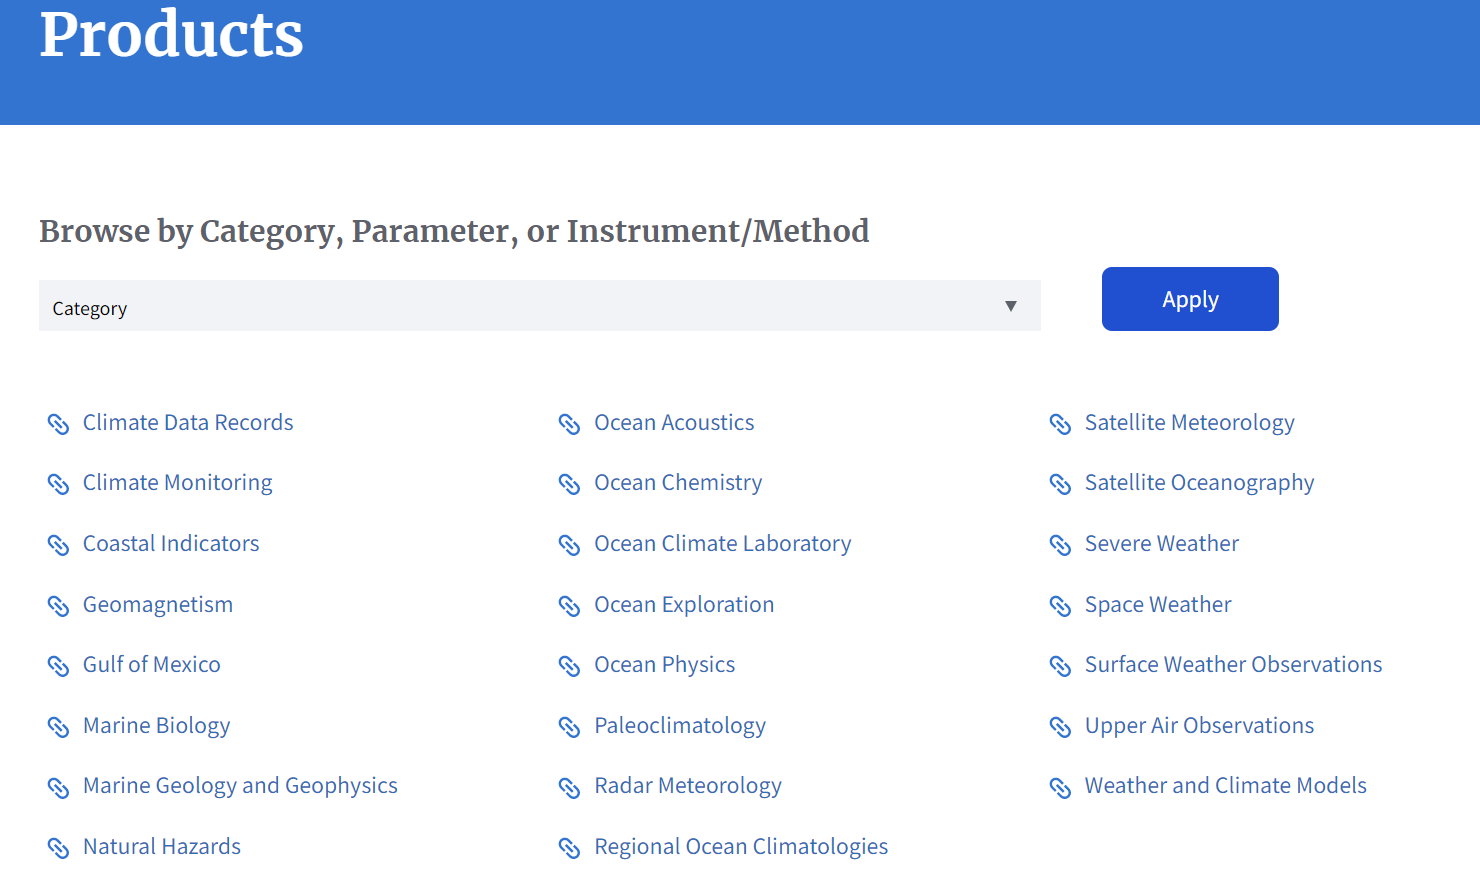Click the chain icon next to Natural Hazards
Image resolution: width=1480 pixels, height=875 pixels.
[x=58, y=848]
